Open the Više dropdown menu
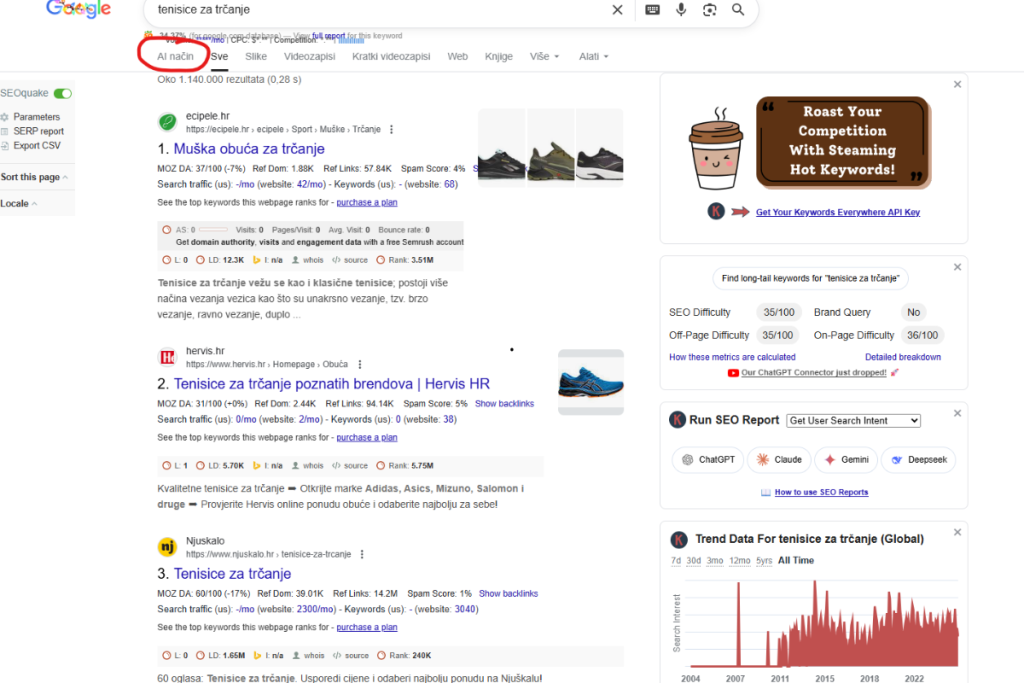 544,57
